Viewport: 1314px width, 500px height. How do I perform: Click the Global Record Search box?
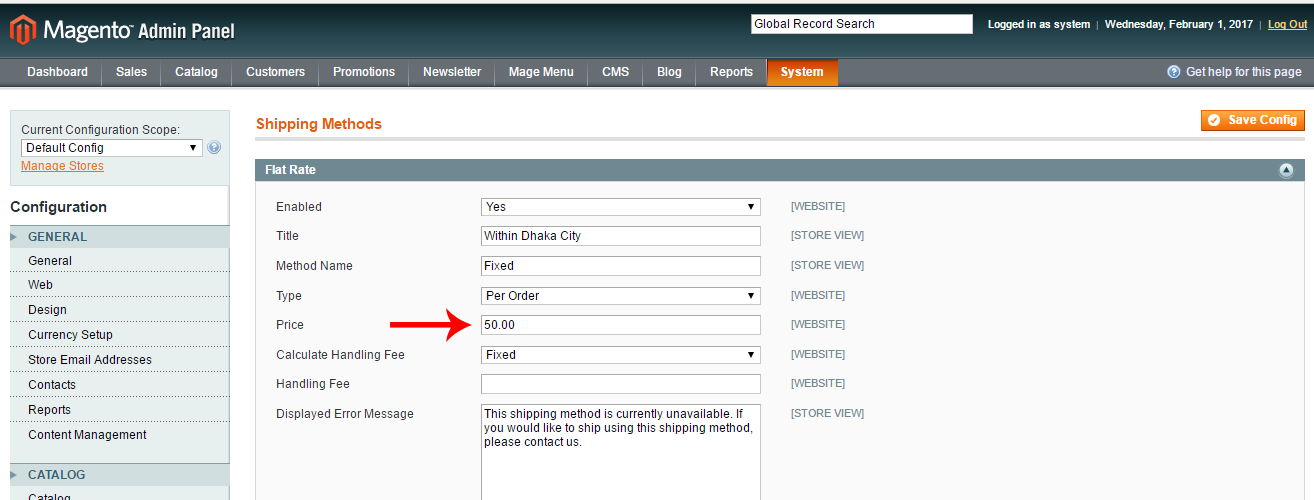pos(861,24)
